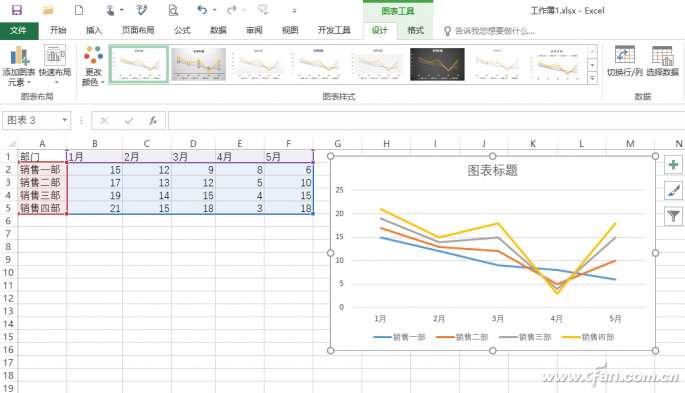
Task: Switch to the 视图 tab
Action: 290,30
